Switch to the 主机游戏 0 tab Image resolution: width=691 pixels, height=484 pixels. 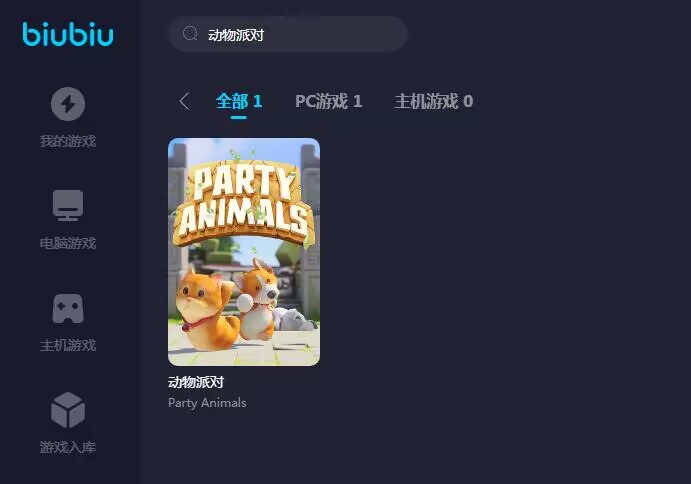click(434, 101)
